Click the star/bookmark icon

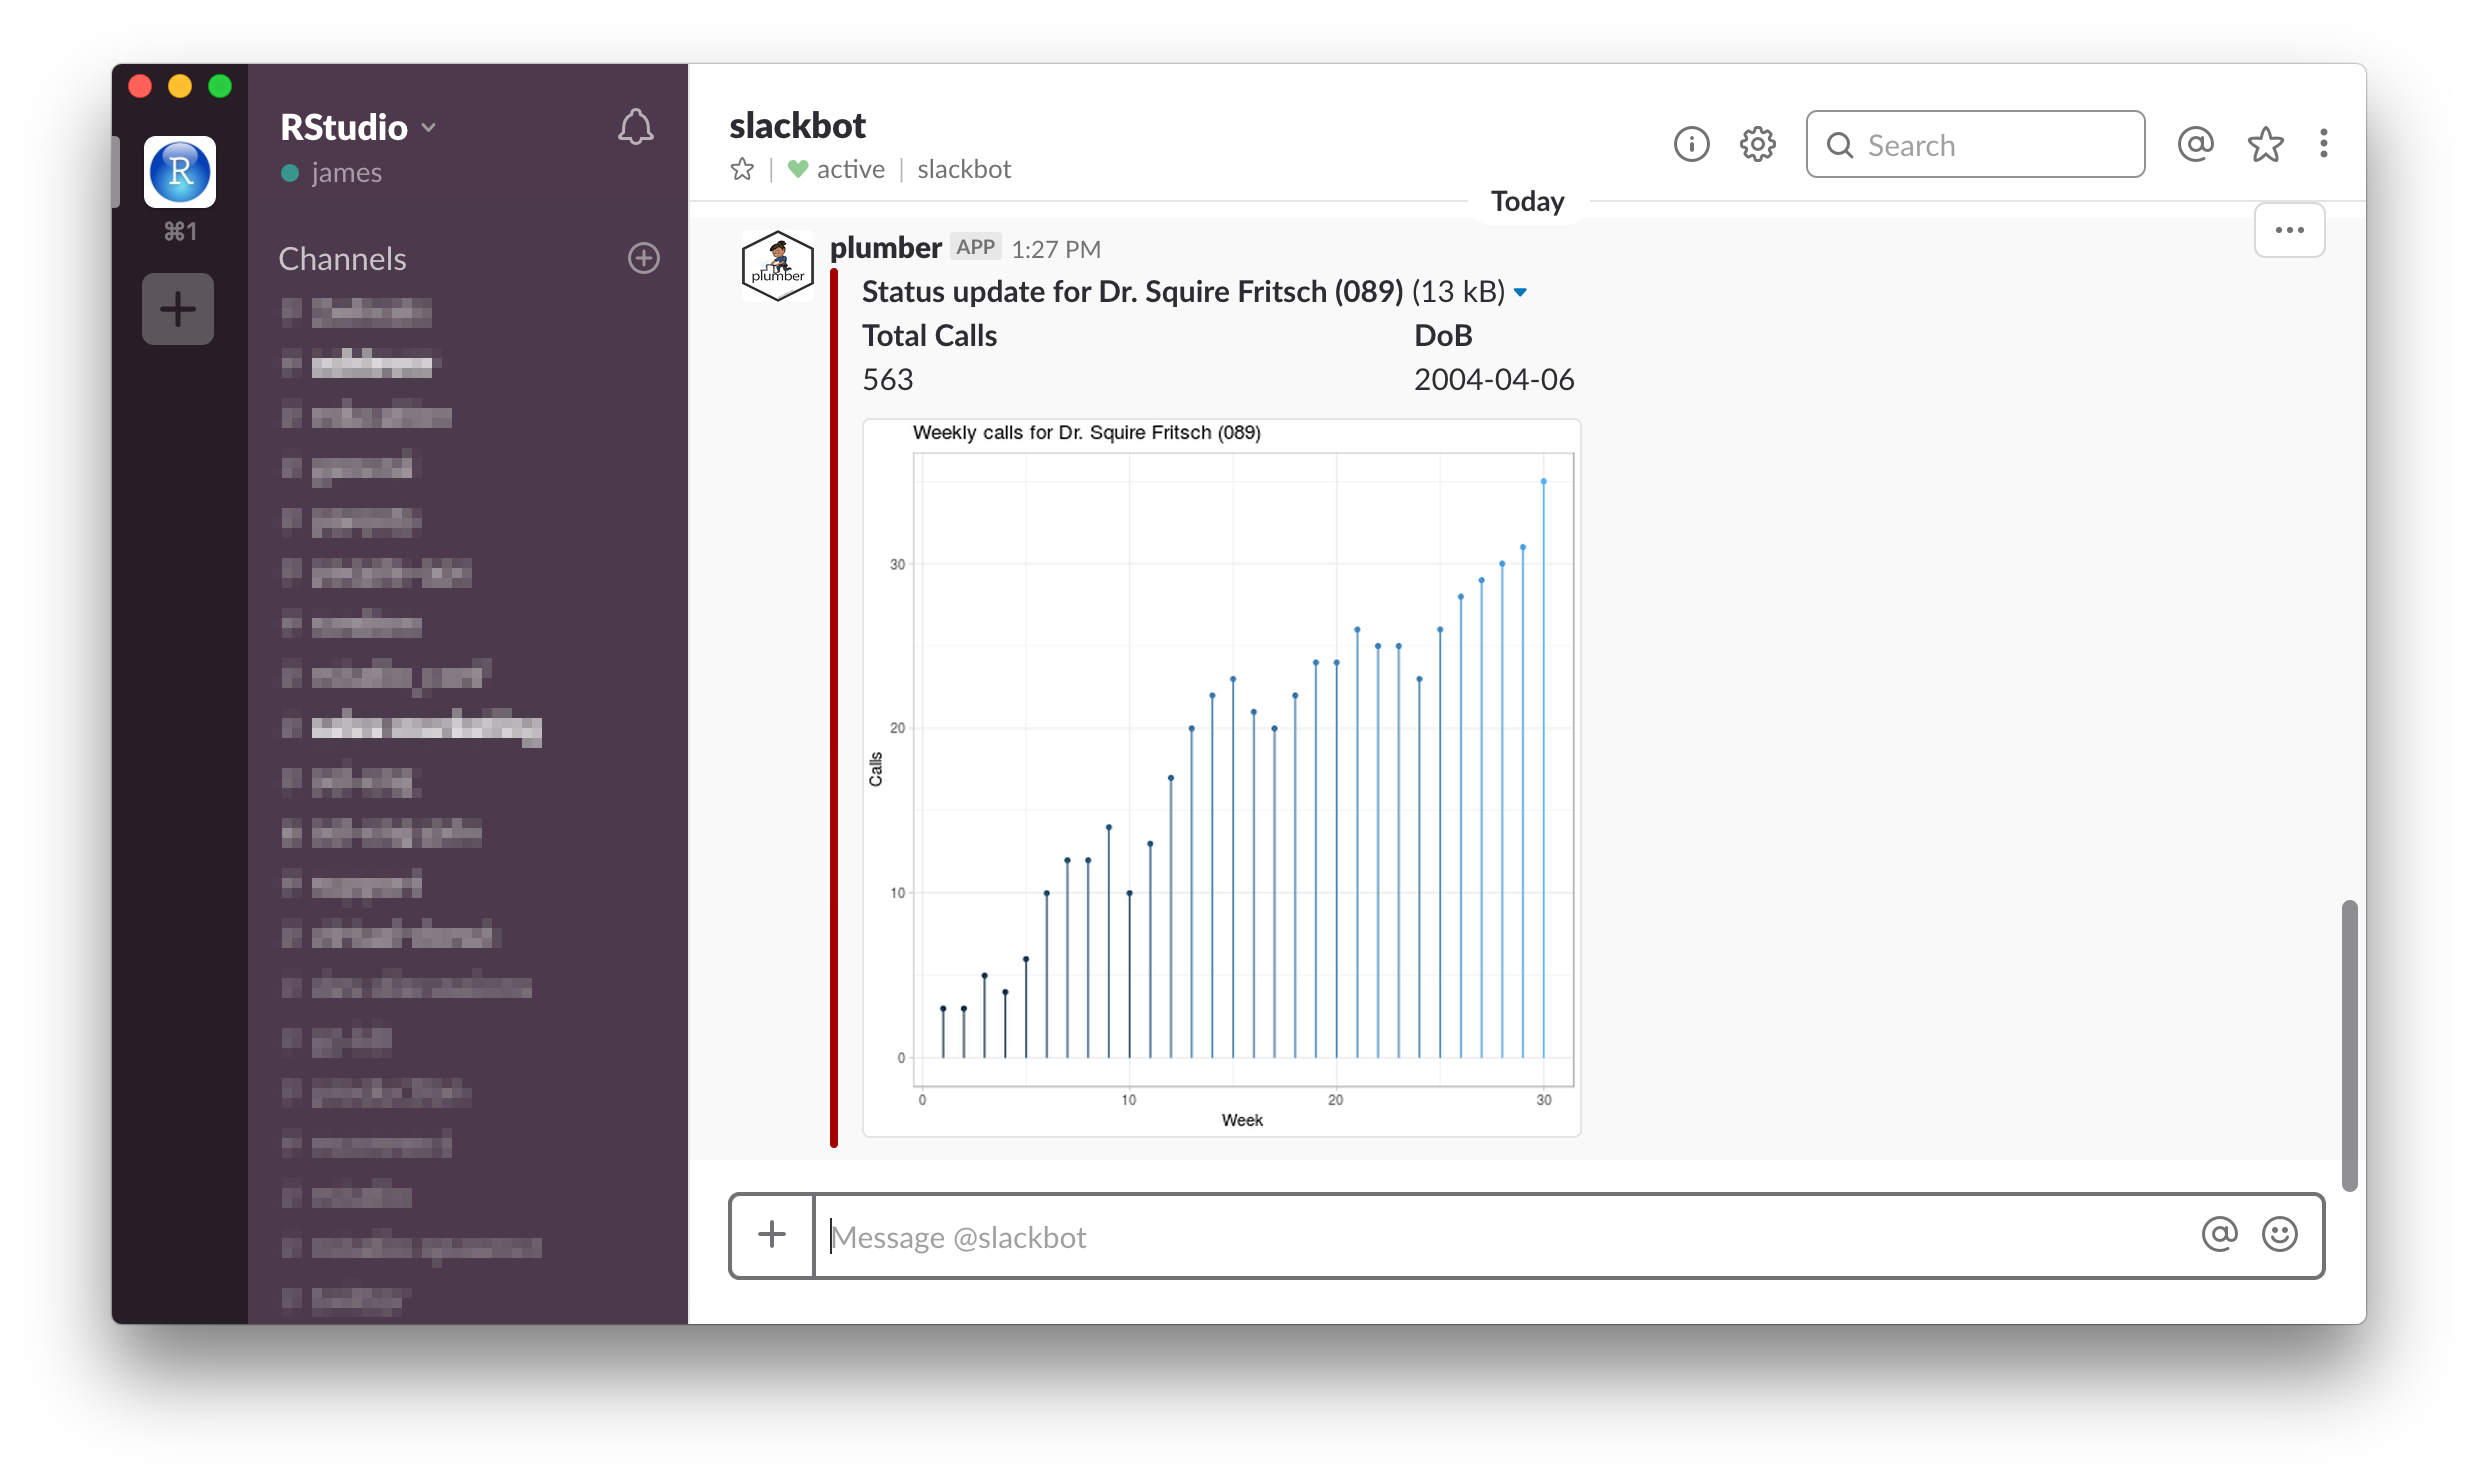(2264, 145)
